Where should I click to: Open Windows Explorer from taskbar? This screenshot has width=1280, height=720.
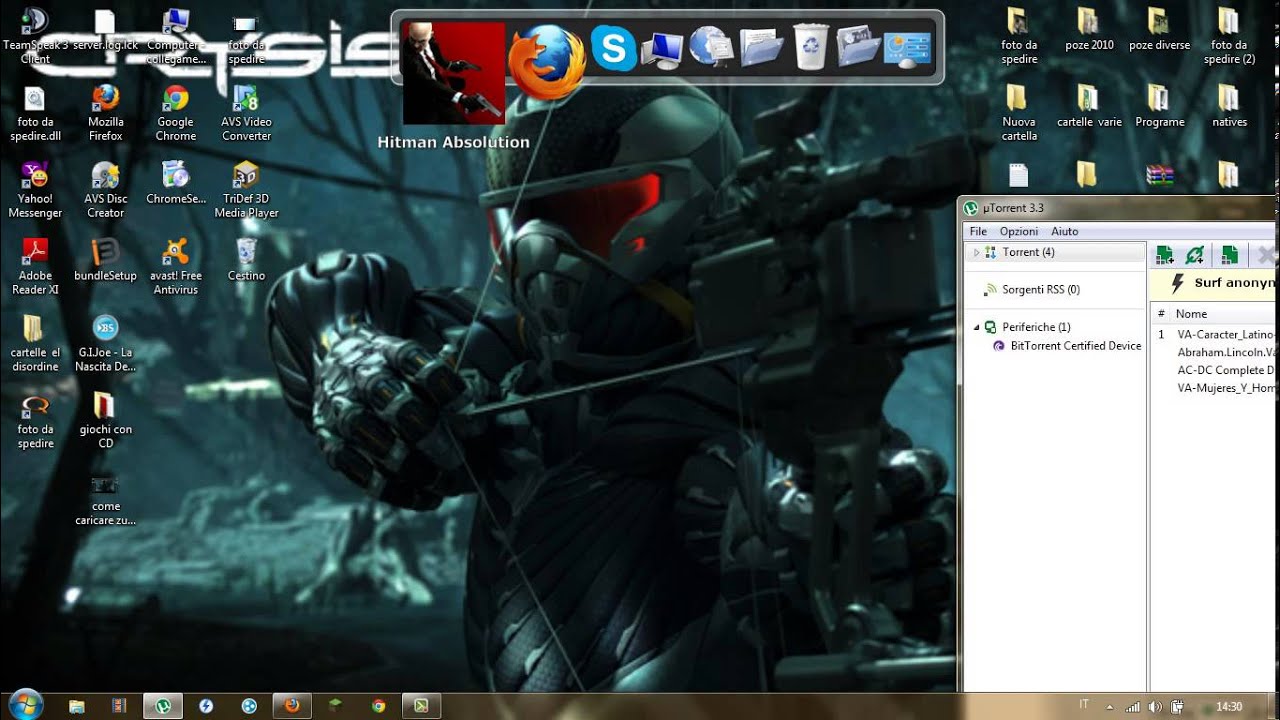point(77,706)
